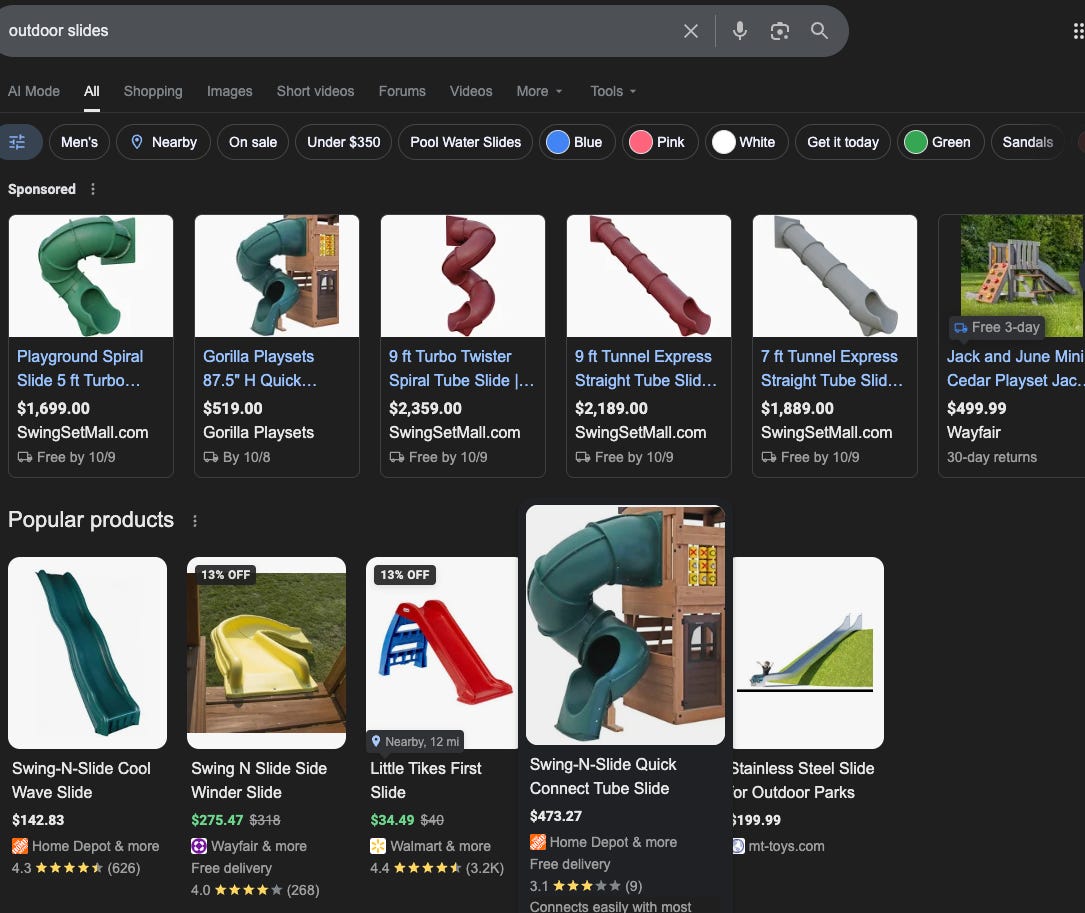The image size is (1085, 913).
Task: Open Google Lens image search icon
Action: pyautogui.click(x=779, y=31)
